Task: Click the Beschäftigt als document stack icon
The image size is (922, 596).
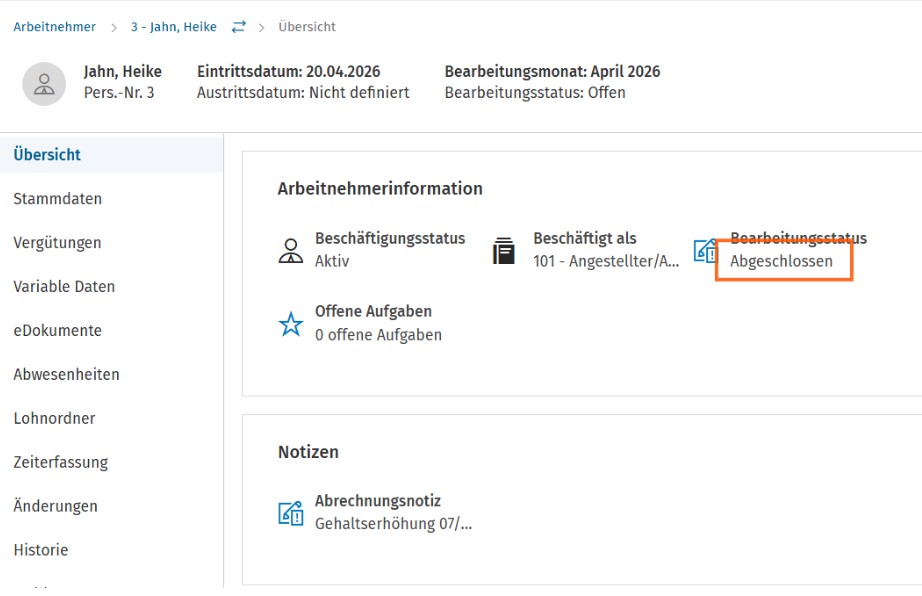Action: [503, 251]
